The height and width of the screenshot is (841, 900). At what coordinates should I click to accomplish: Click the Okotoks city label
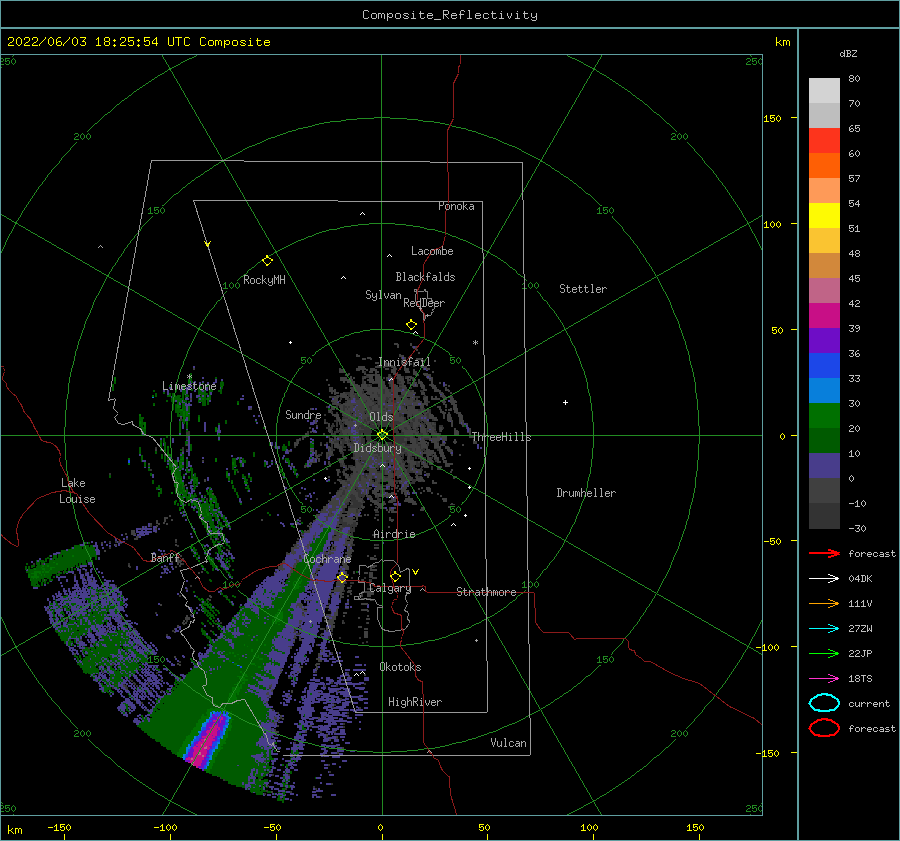point(400,667)
